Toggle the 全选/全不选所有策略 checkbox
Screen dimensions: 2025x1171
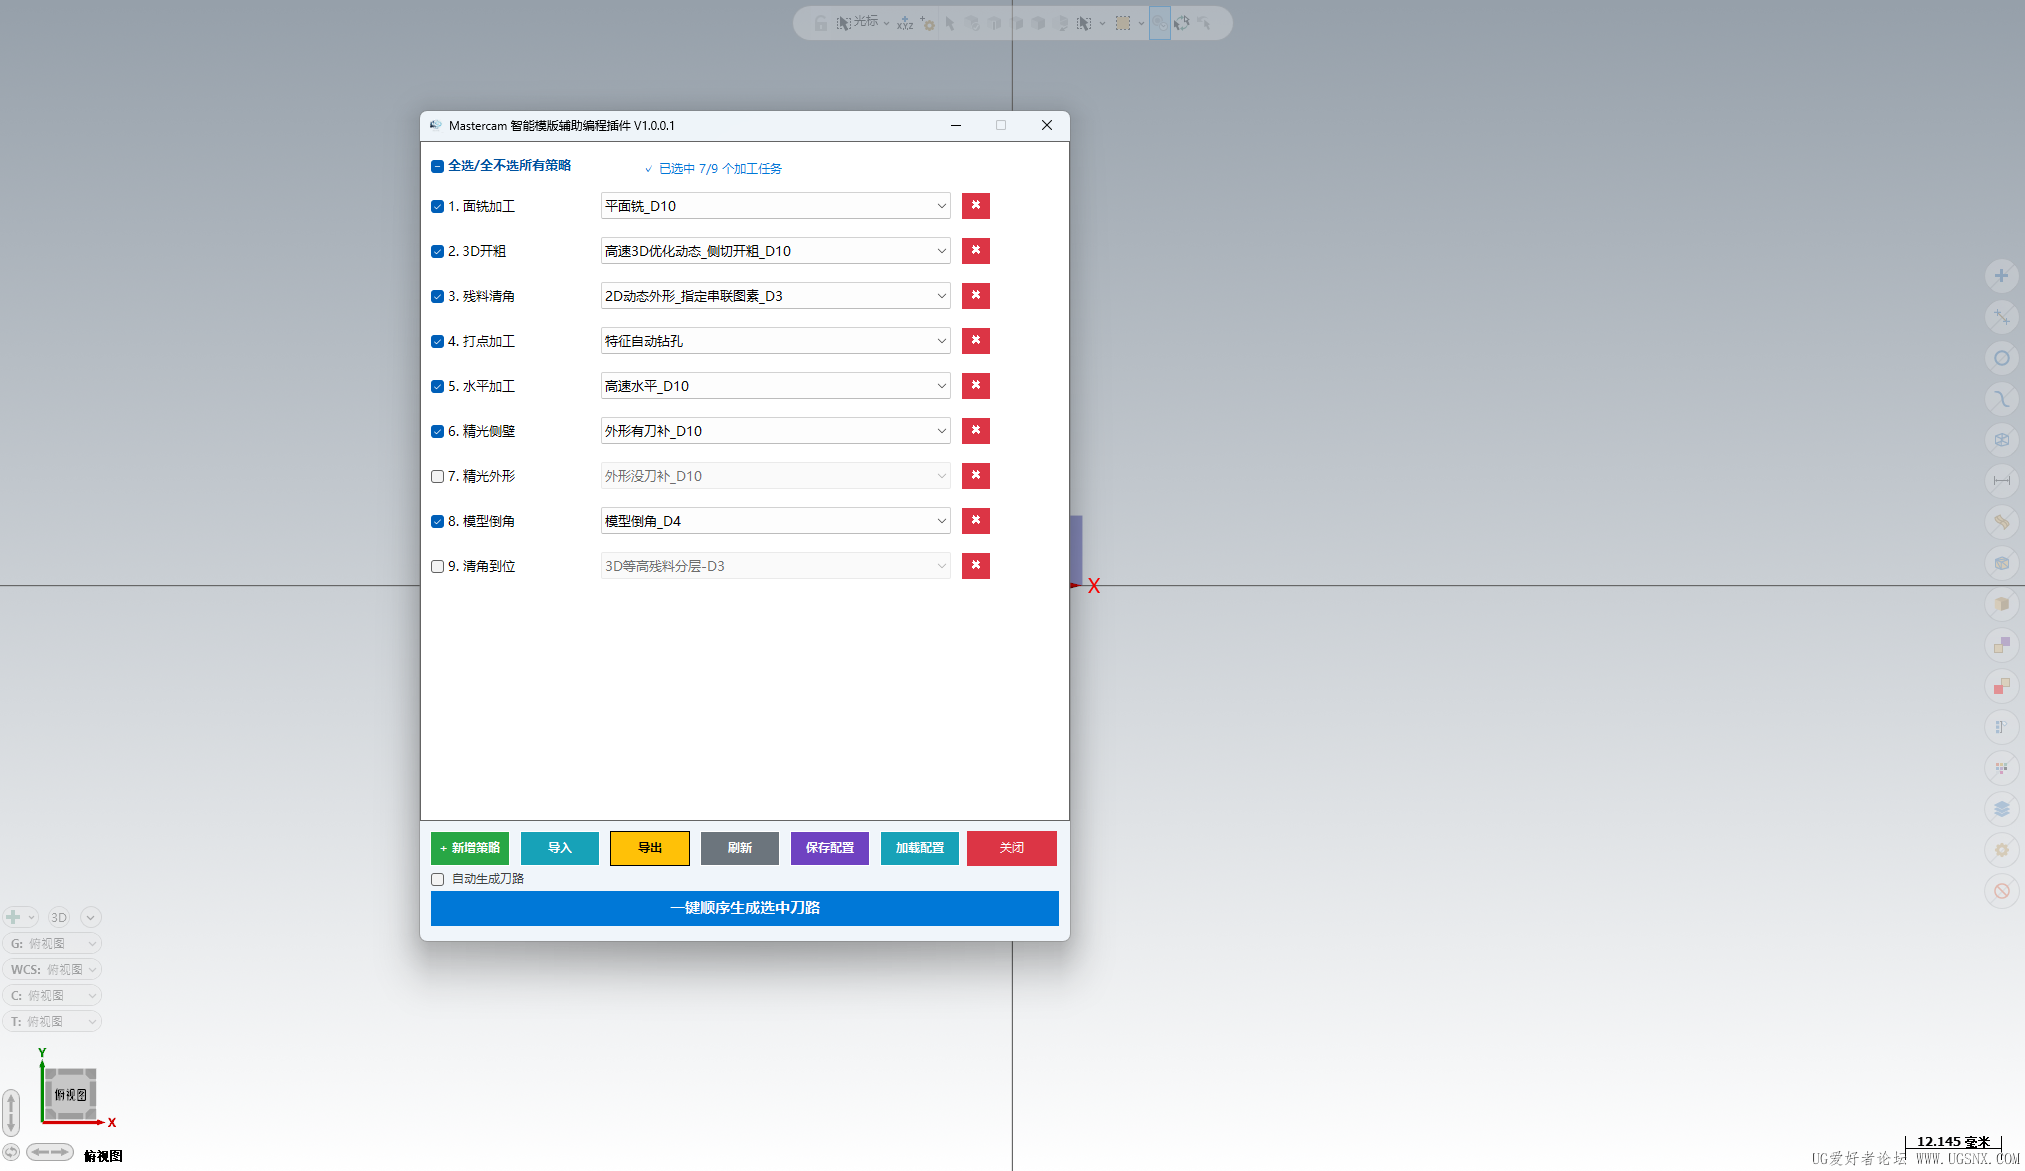click(x=437, y=166)
